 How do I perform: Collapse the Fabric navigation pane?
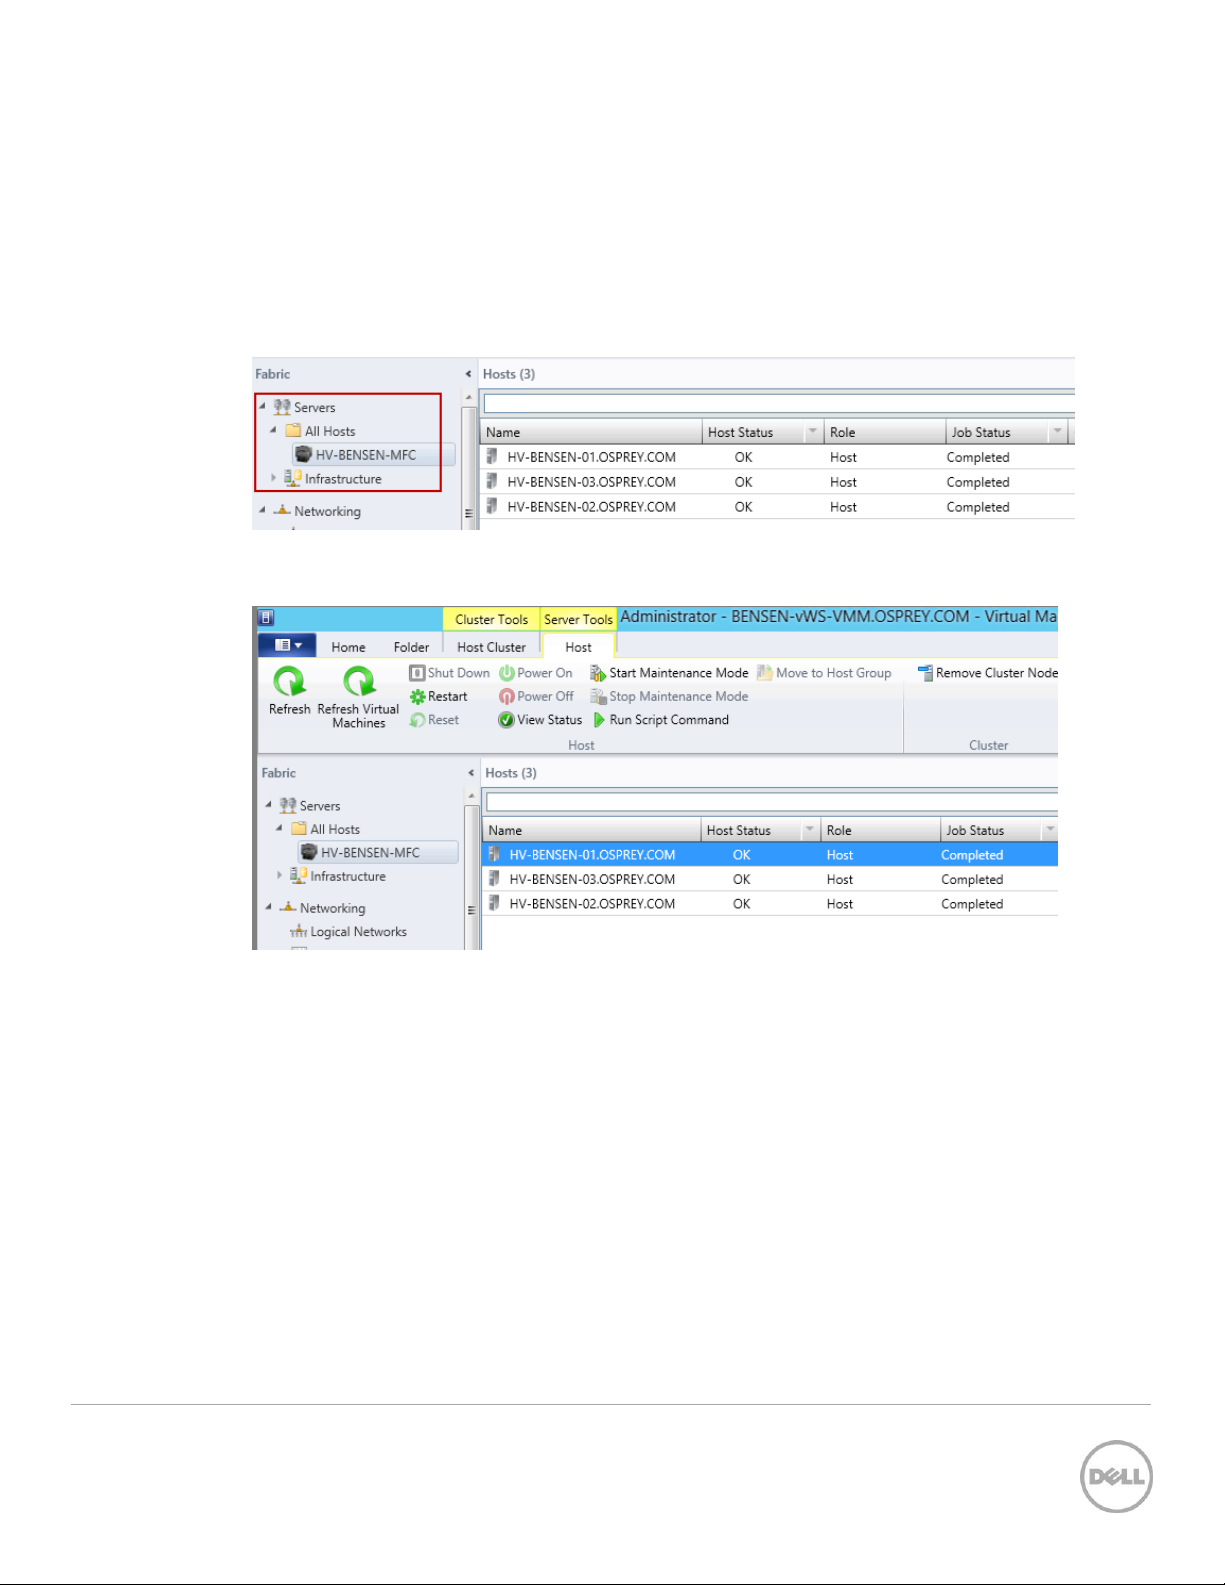(471, 773)
